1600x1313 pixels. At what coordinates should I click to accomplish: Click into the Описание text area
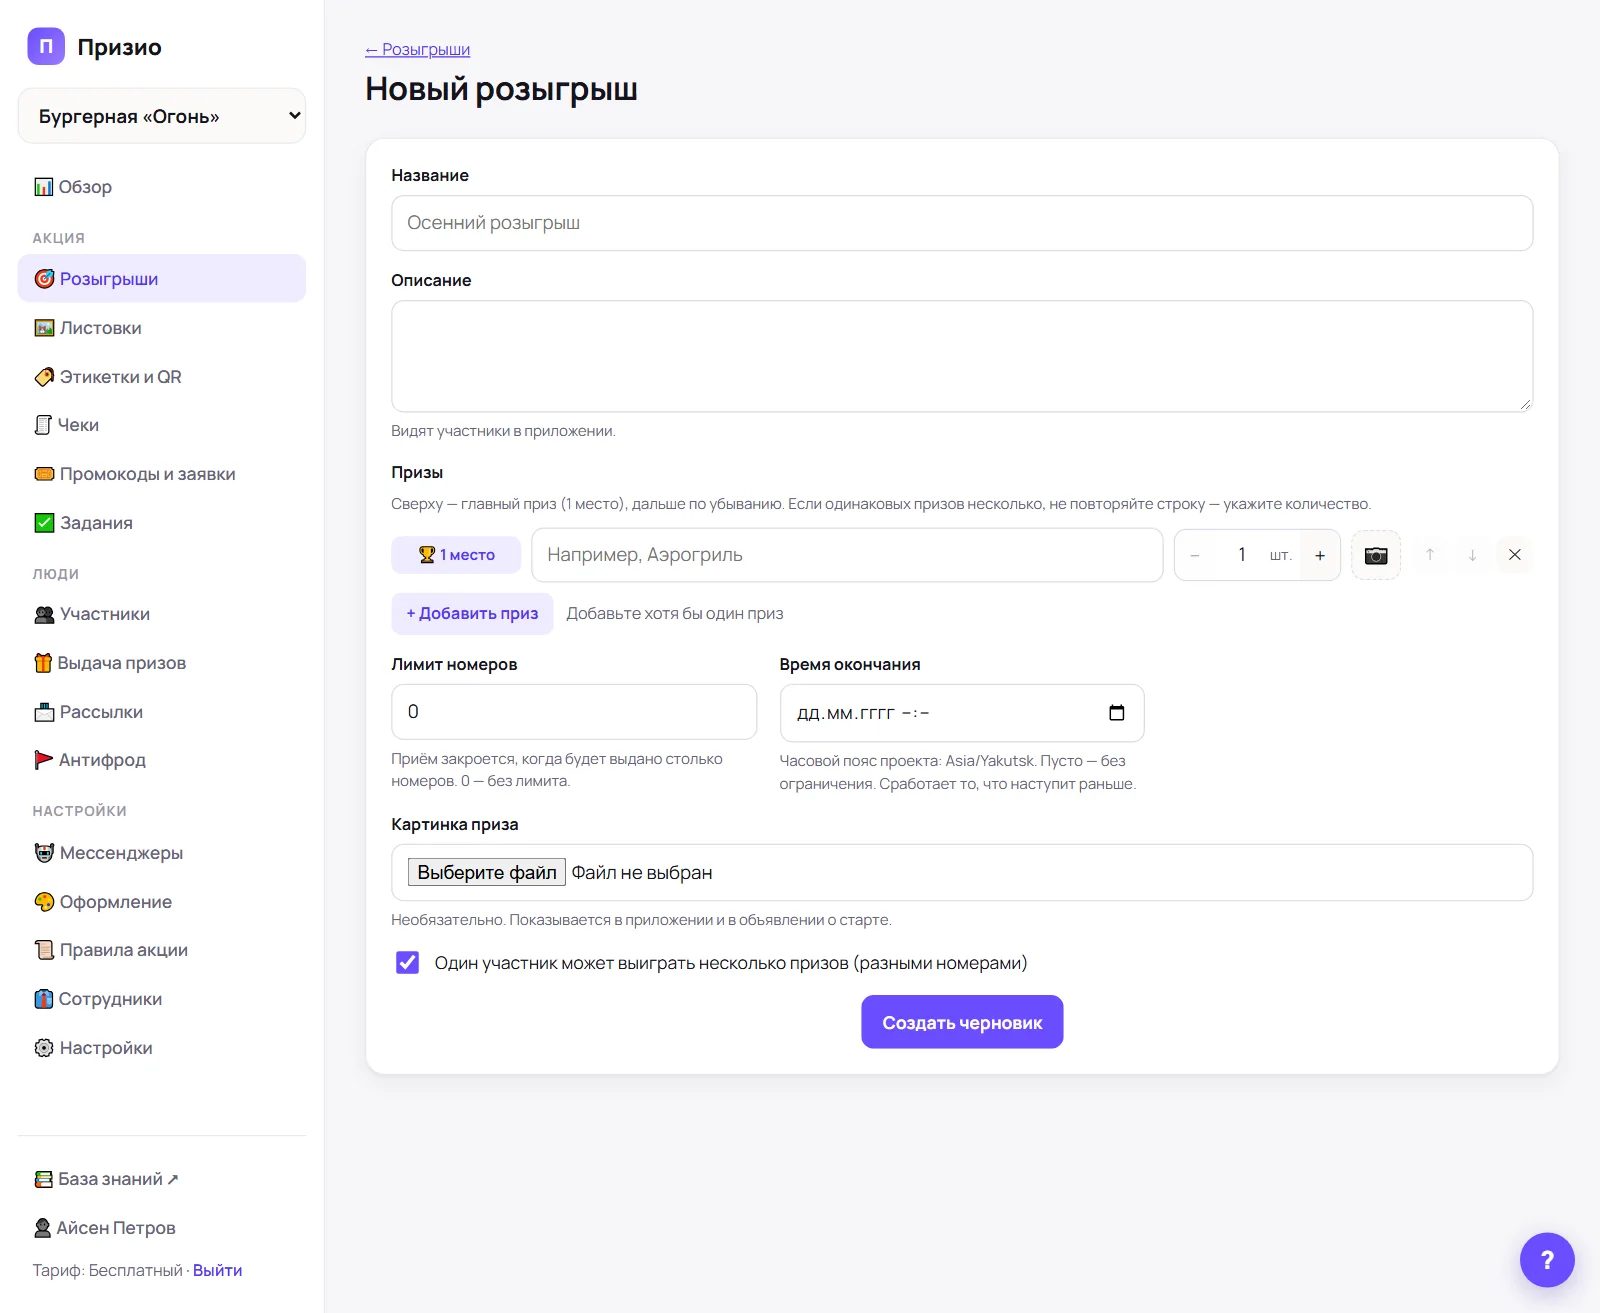[x=962, y=356]
